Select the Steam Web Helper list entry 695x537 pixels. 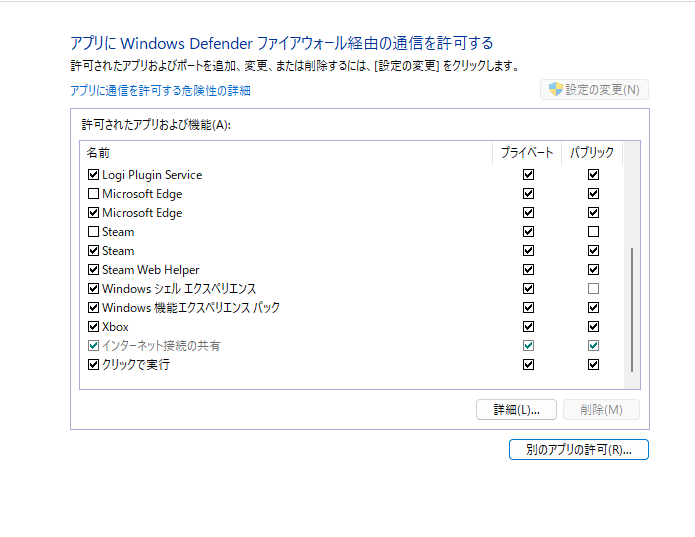tap(150, 270)
